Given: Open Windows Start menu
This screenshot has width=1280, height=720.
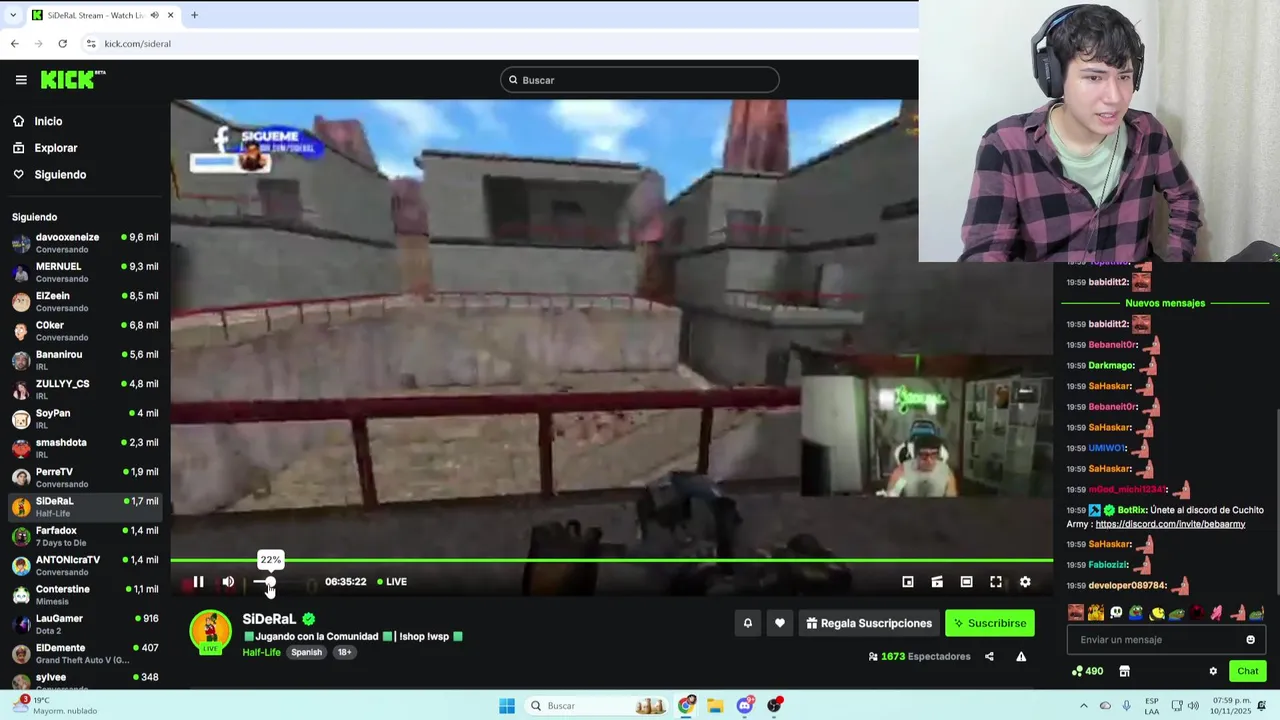Looking at the screenshot, I should point(507,706).
